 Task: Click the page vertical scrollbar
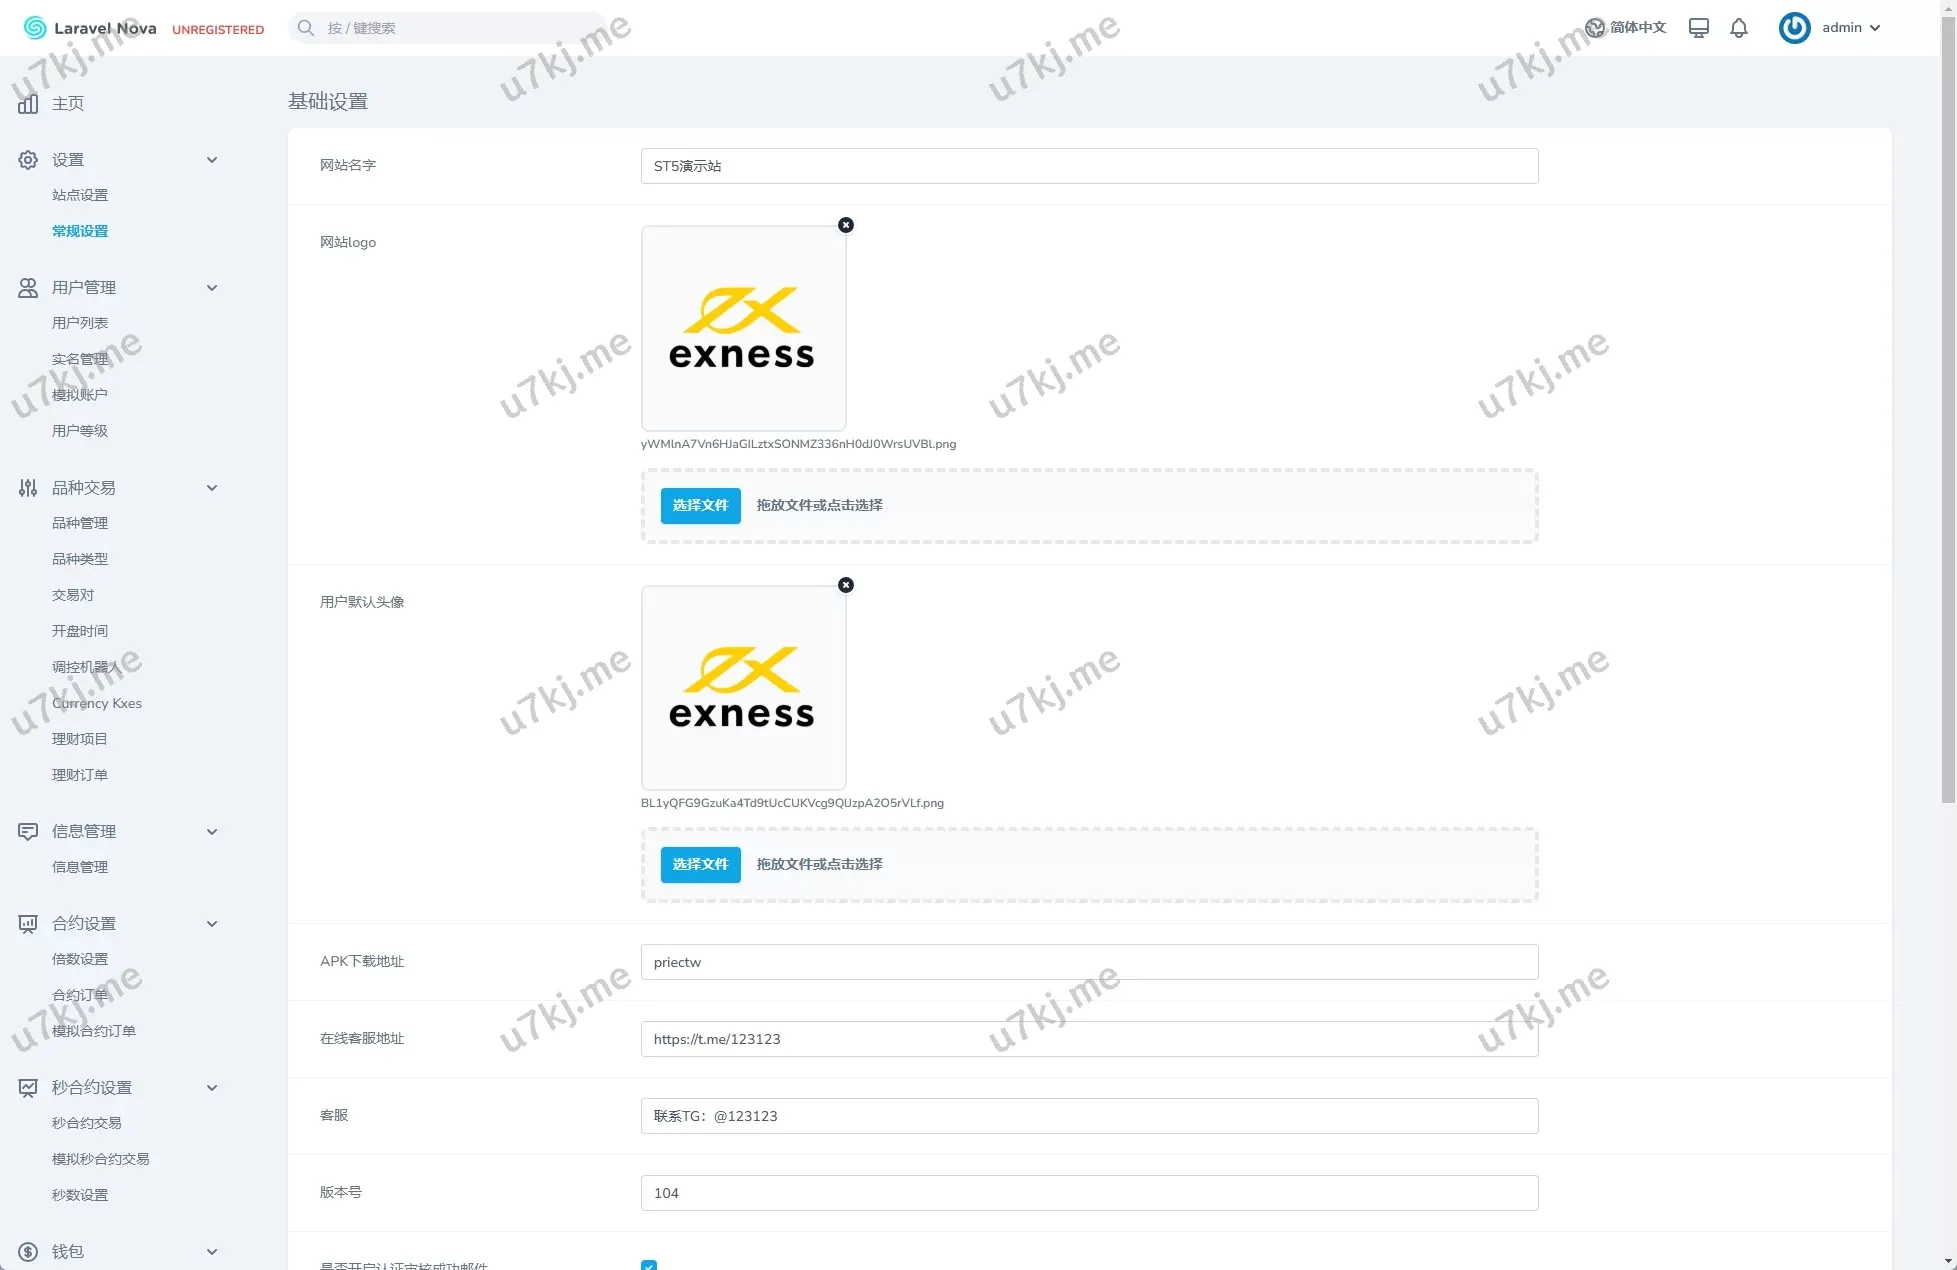(x=1948, y=400)
